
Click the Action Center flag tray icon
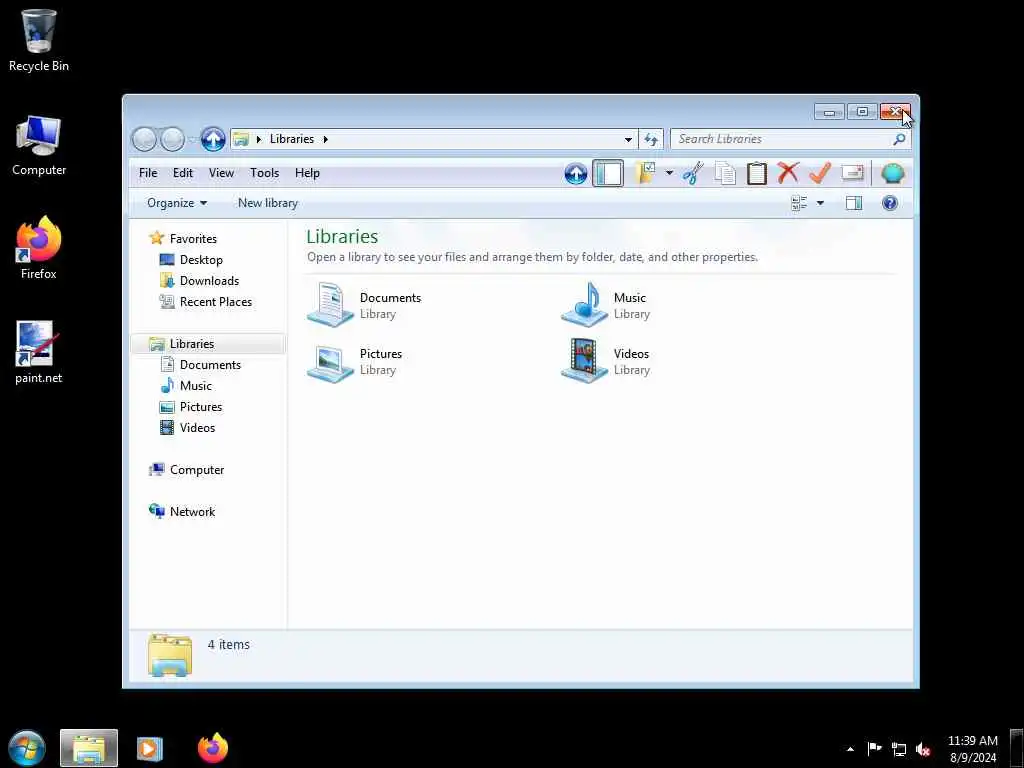[x=874, y=749]
